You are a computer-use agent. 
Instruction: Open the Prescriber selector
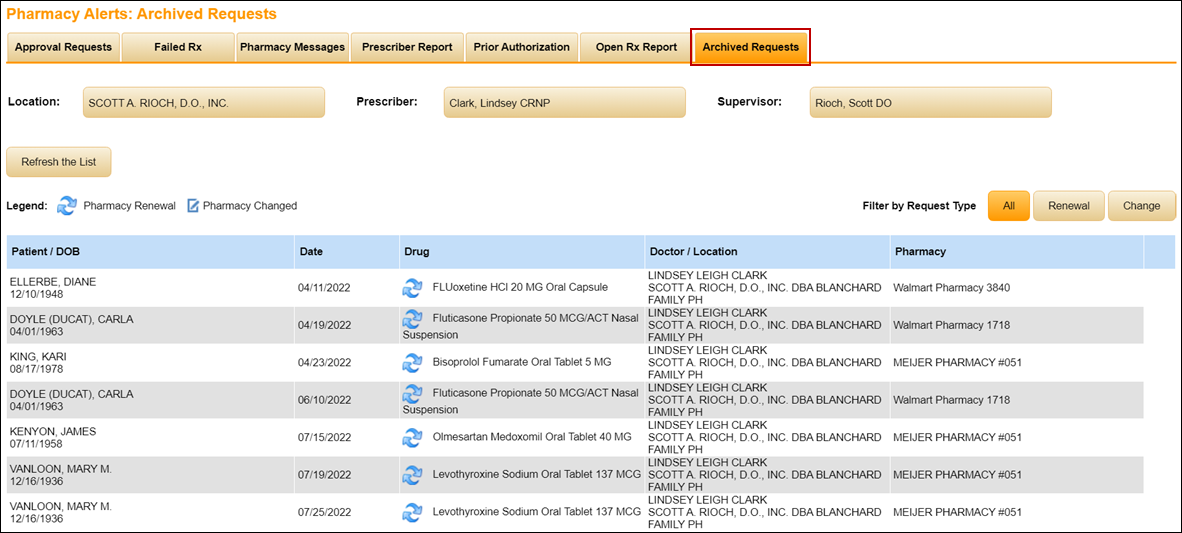point(564,103)
